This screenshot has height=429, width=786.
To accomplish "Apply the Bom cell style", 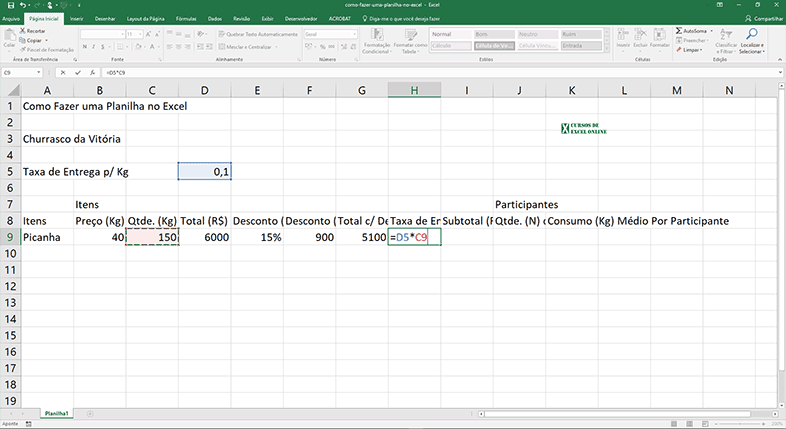I will click(494, 34).
